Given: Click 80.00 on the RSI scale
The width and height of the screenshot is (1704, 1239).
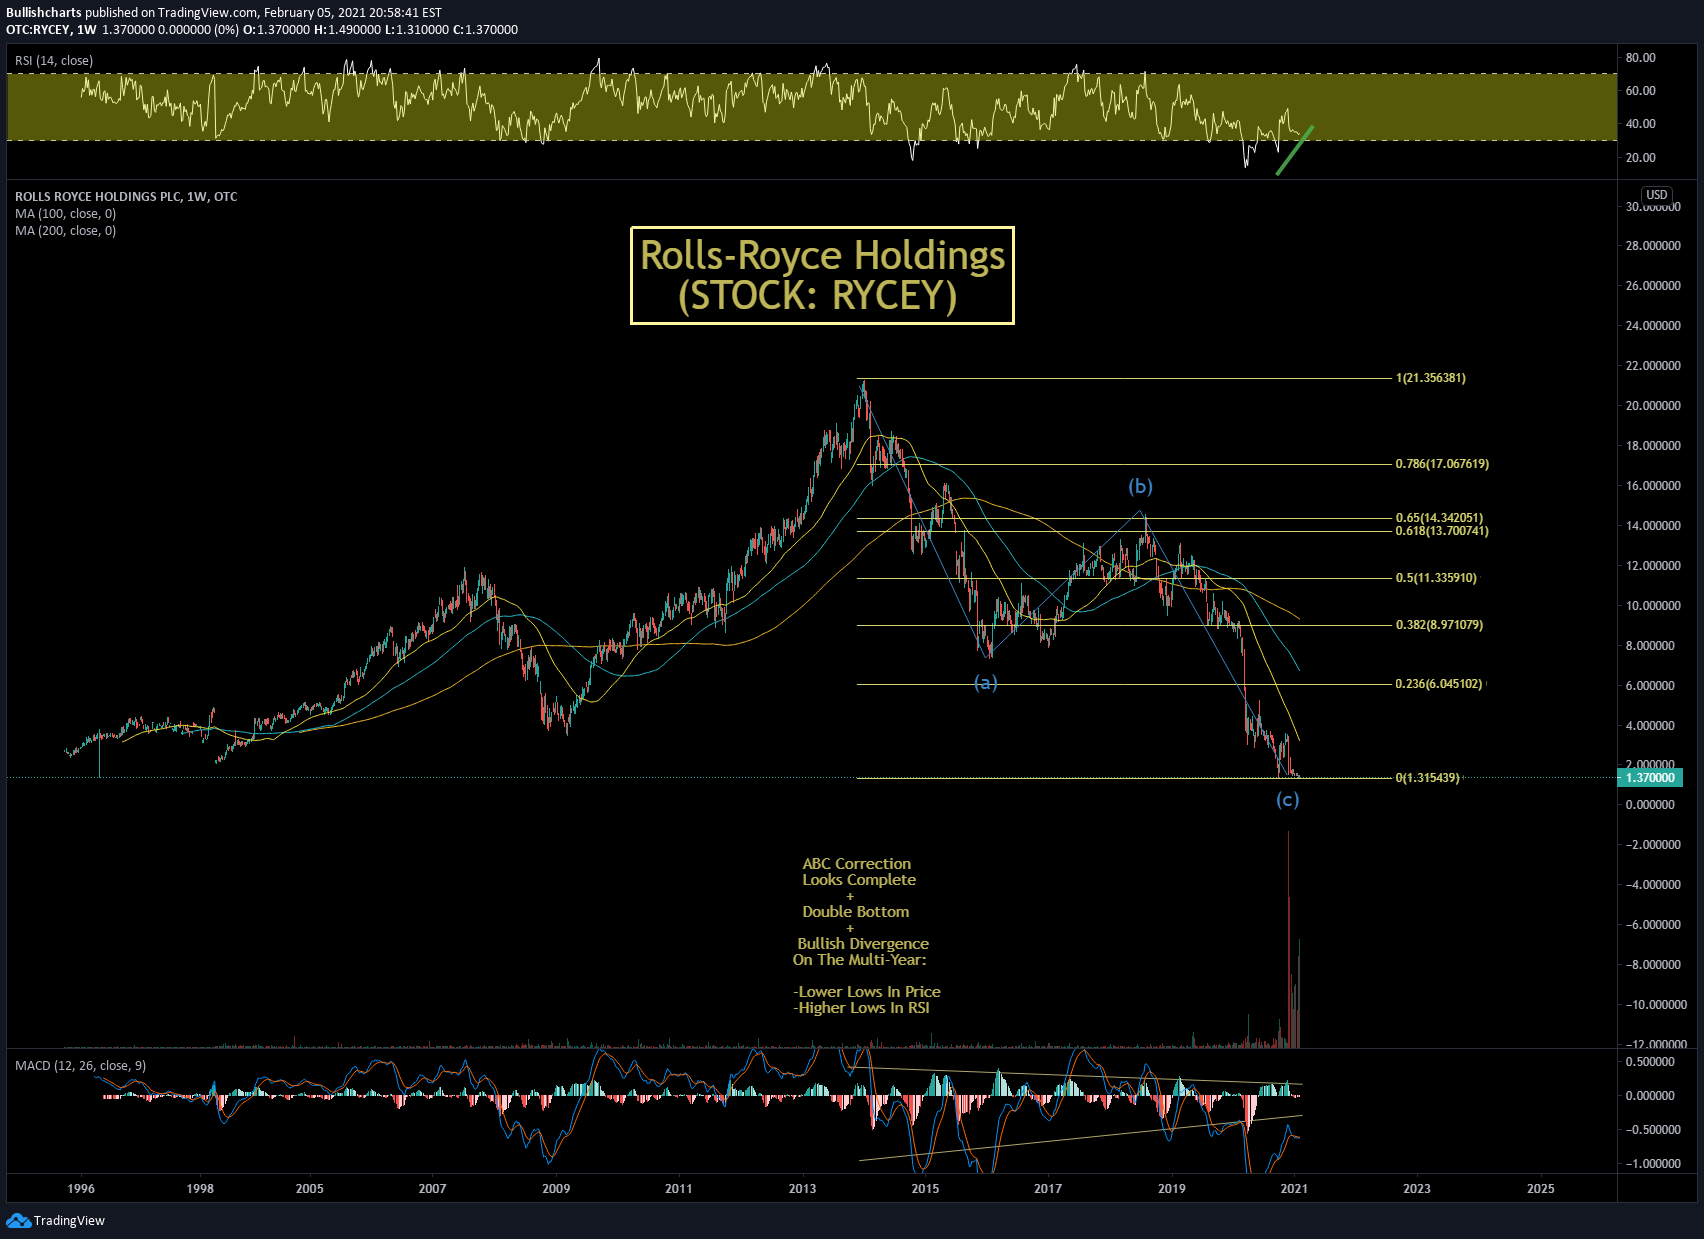Looking at the screenshot, I should (x=1641, y=58).
